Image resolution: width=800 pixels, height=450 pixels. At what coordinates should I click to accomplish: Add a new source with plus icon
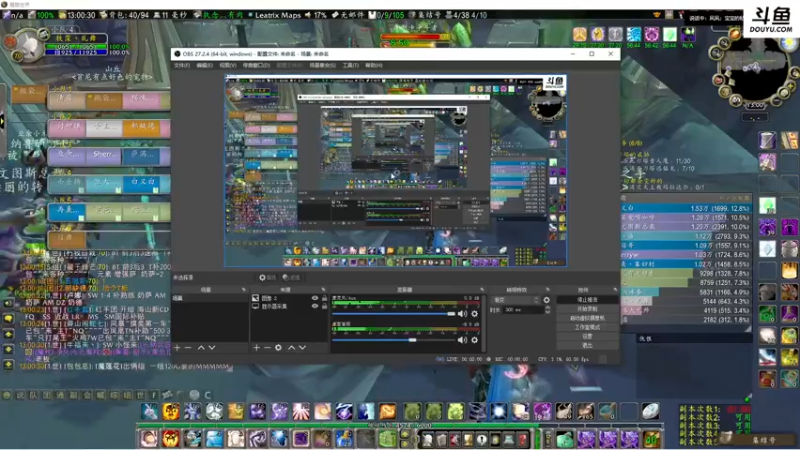(x=256, y=347)
